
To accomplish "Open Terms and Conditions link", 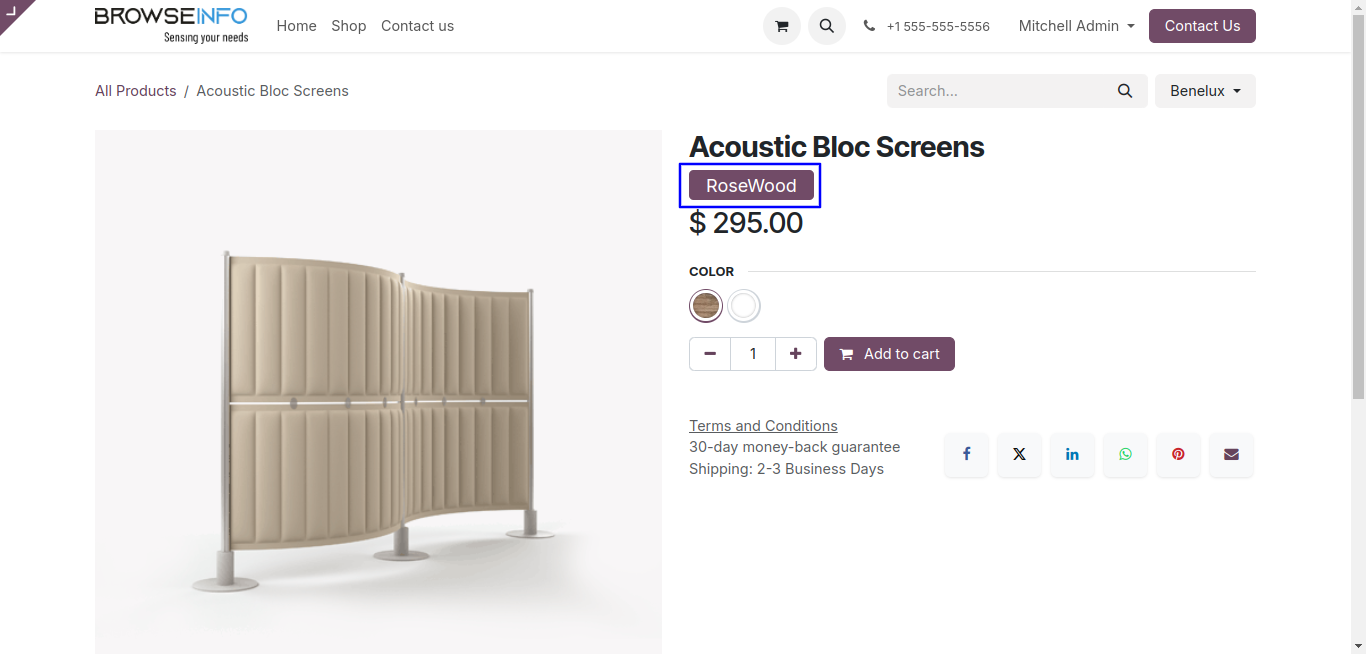I will click(x=763, y=426).
